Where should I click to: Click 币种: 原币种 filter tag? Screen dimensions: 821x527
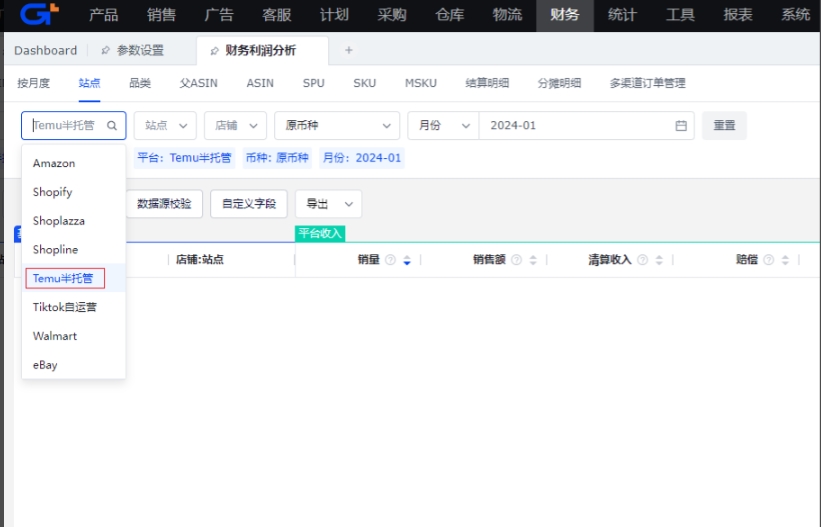coord(277,158)
